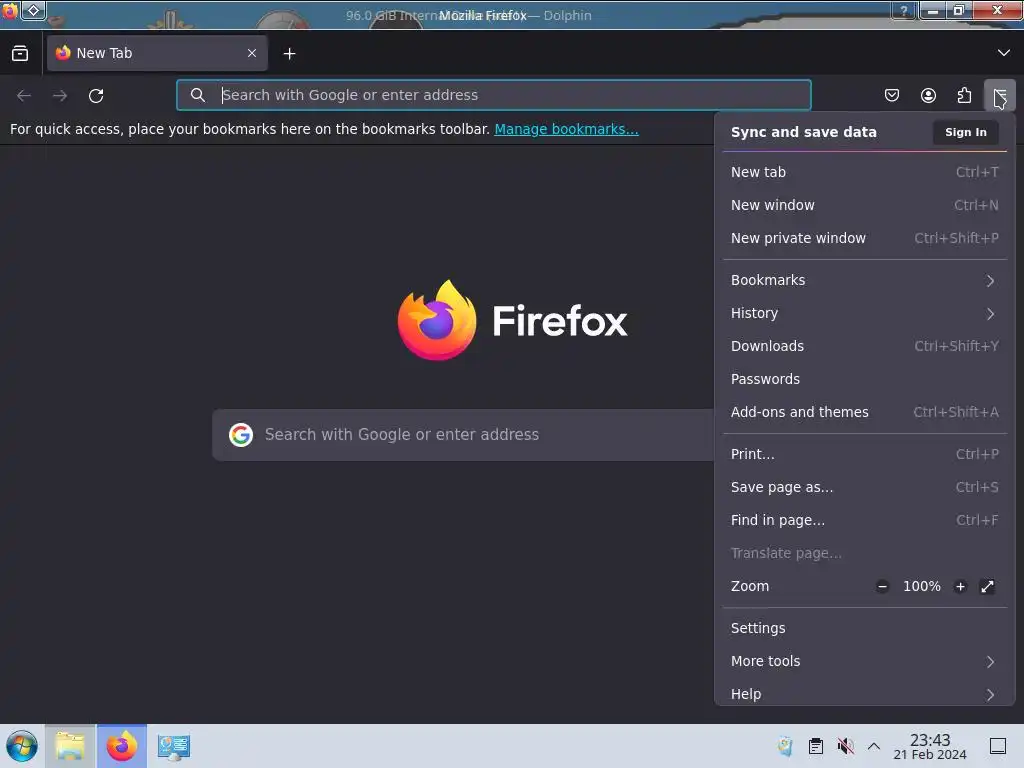The width and height of the screenshot is (1024, 768).
Task: Open Add-ons and themes
Action: [x=865, y=412]
